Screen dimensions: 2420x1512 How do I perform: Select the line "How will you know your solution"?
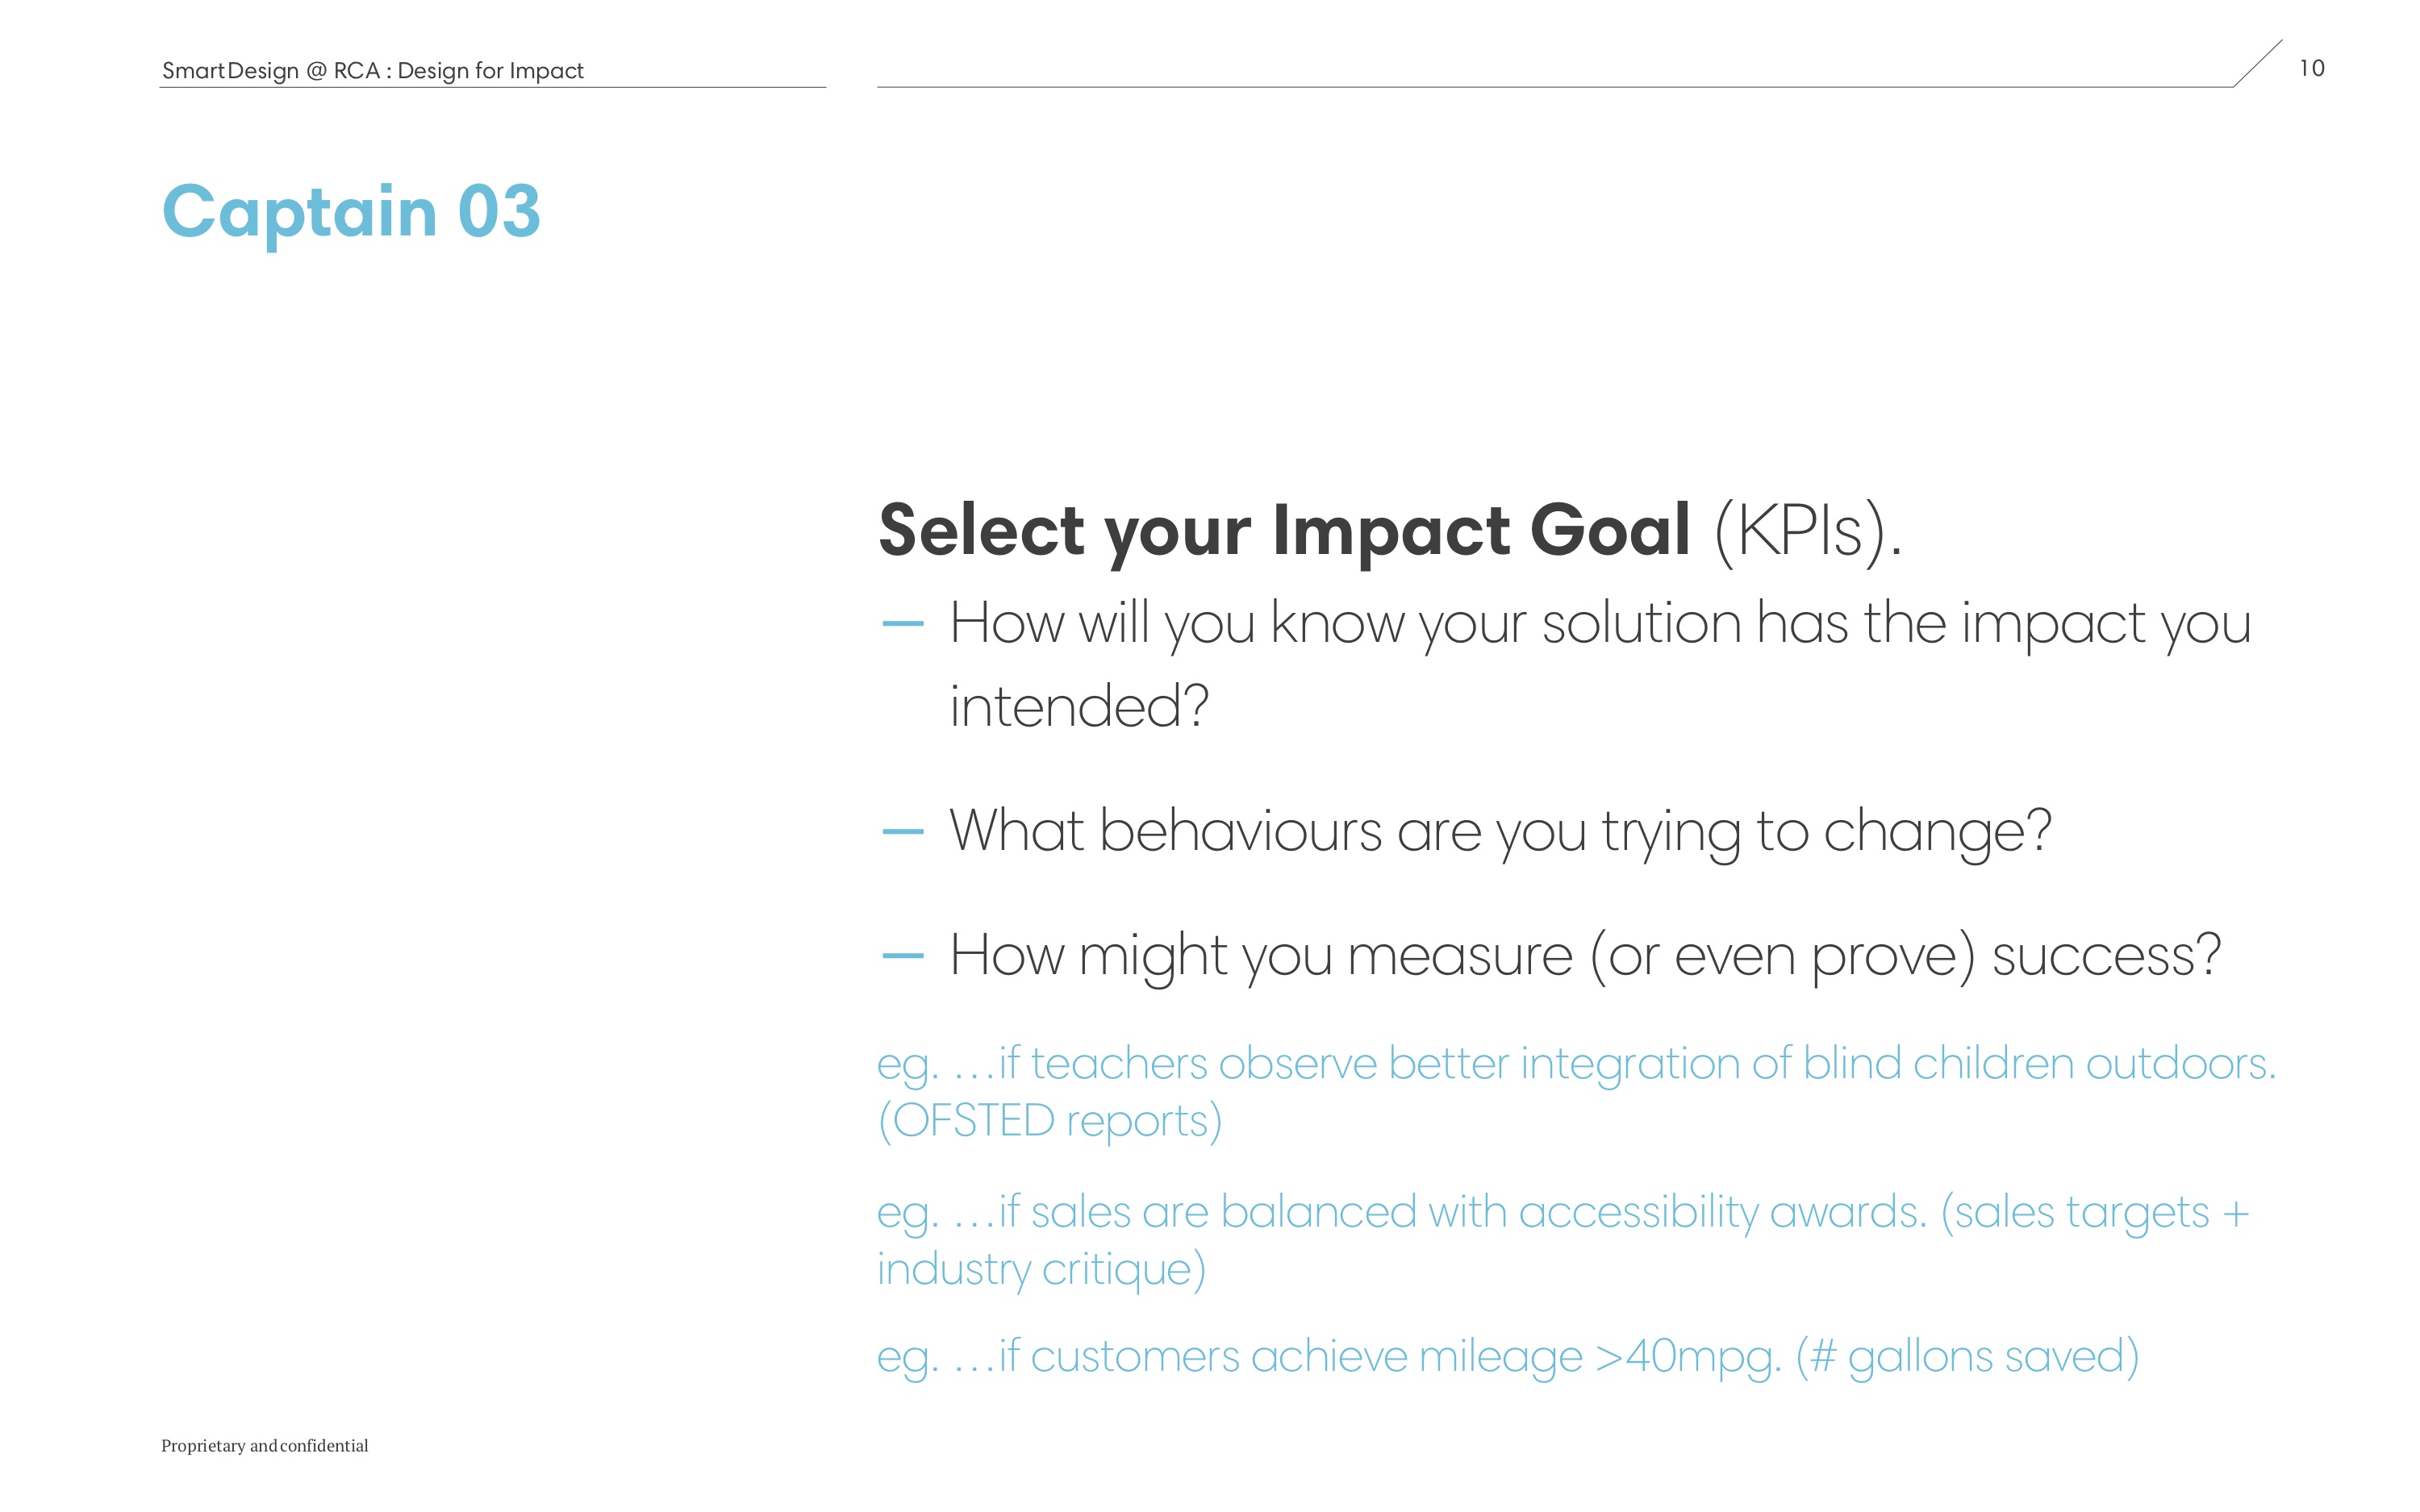[1600, 624]
